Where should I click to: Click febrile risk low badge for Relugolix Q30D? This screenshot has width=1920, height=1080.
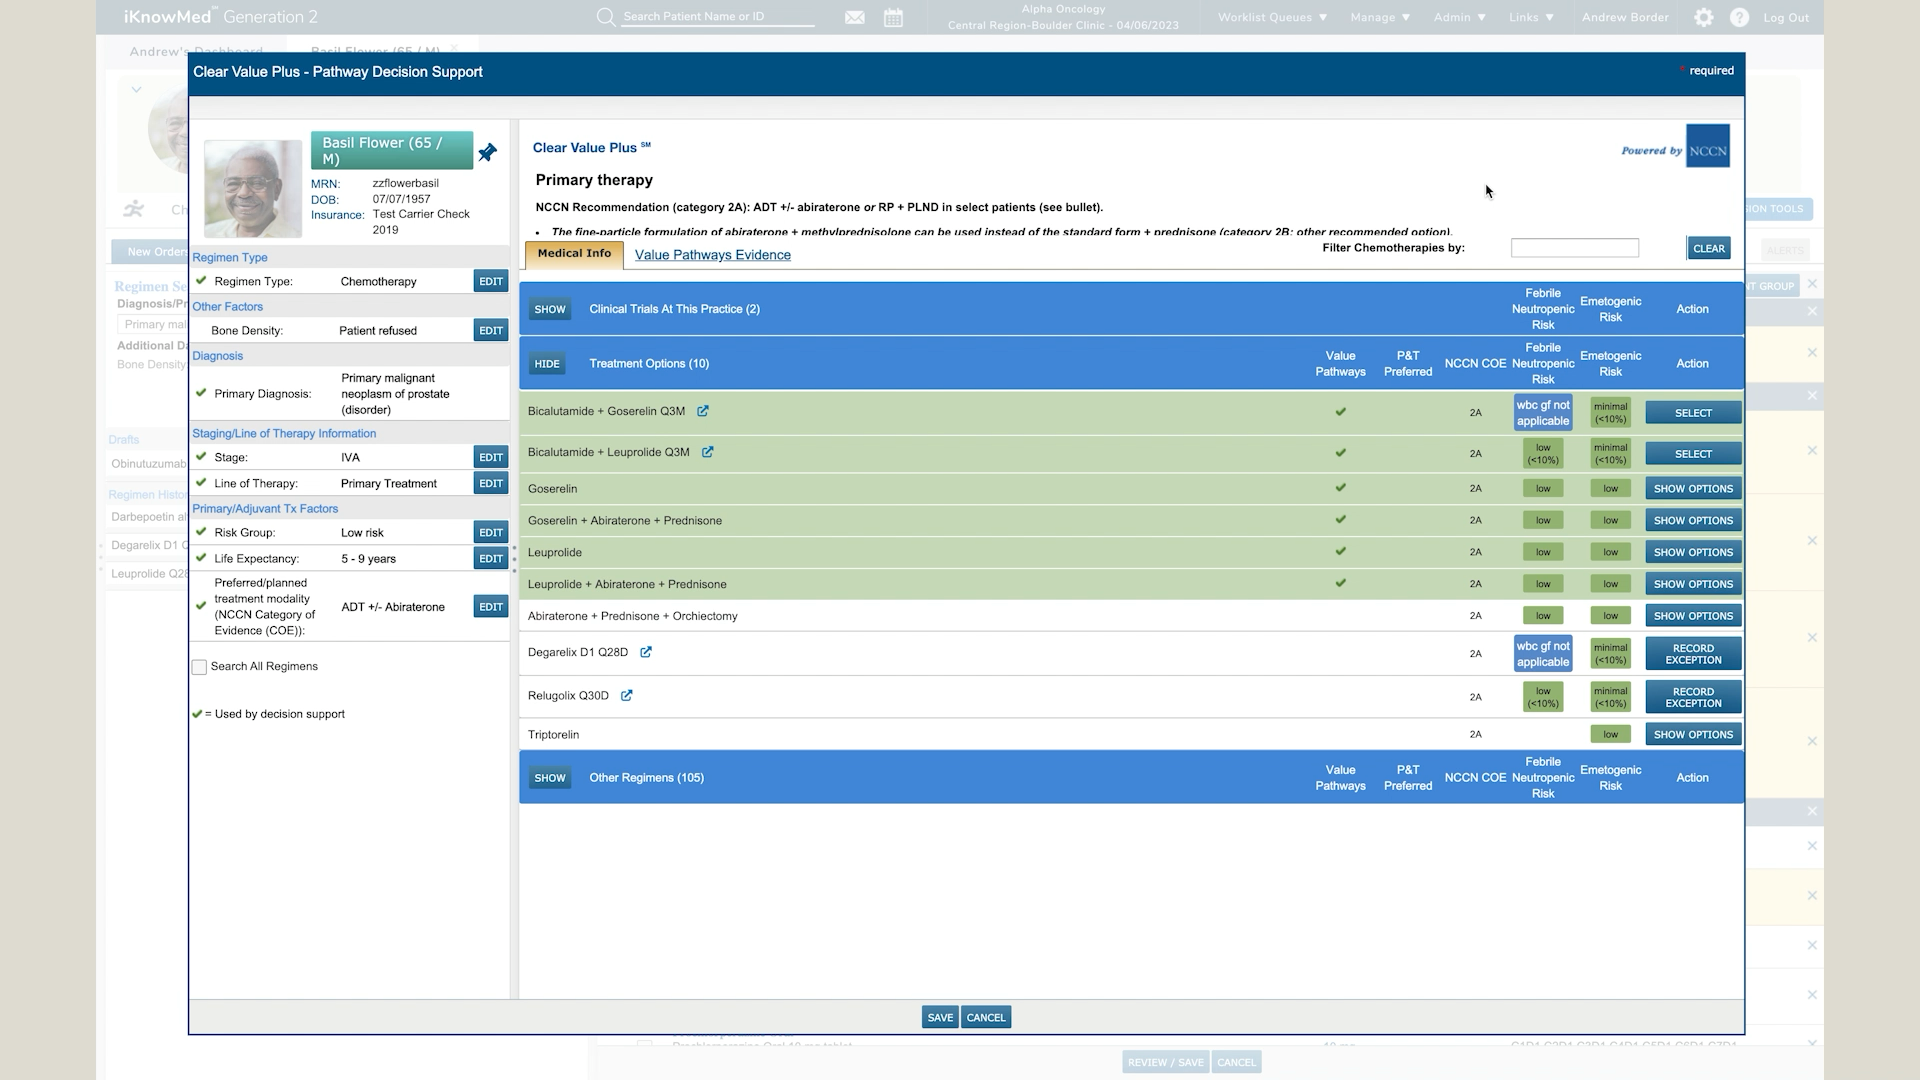[x=1543, y=697]
